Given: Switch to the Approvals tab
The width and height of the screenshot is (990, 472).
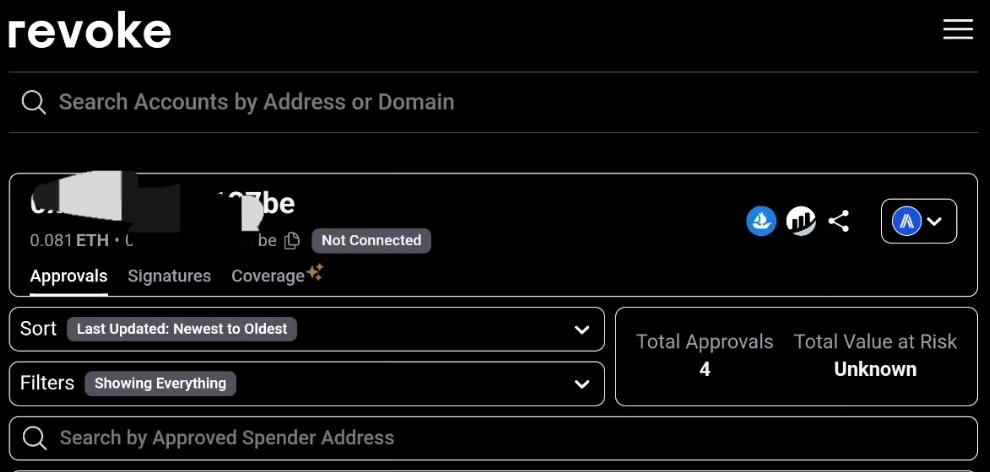Looking at the screenshot, I should click(x=69, y=276).
